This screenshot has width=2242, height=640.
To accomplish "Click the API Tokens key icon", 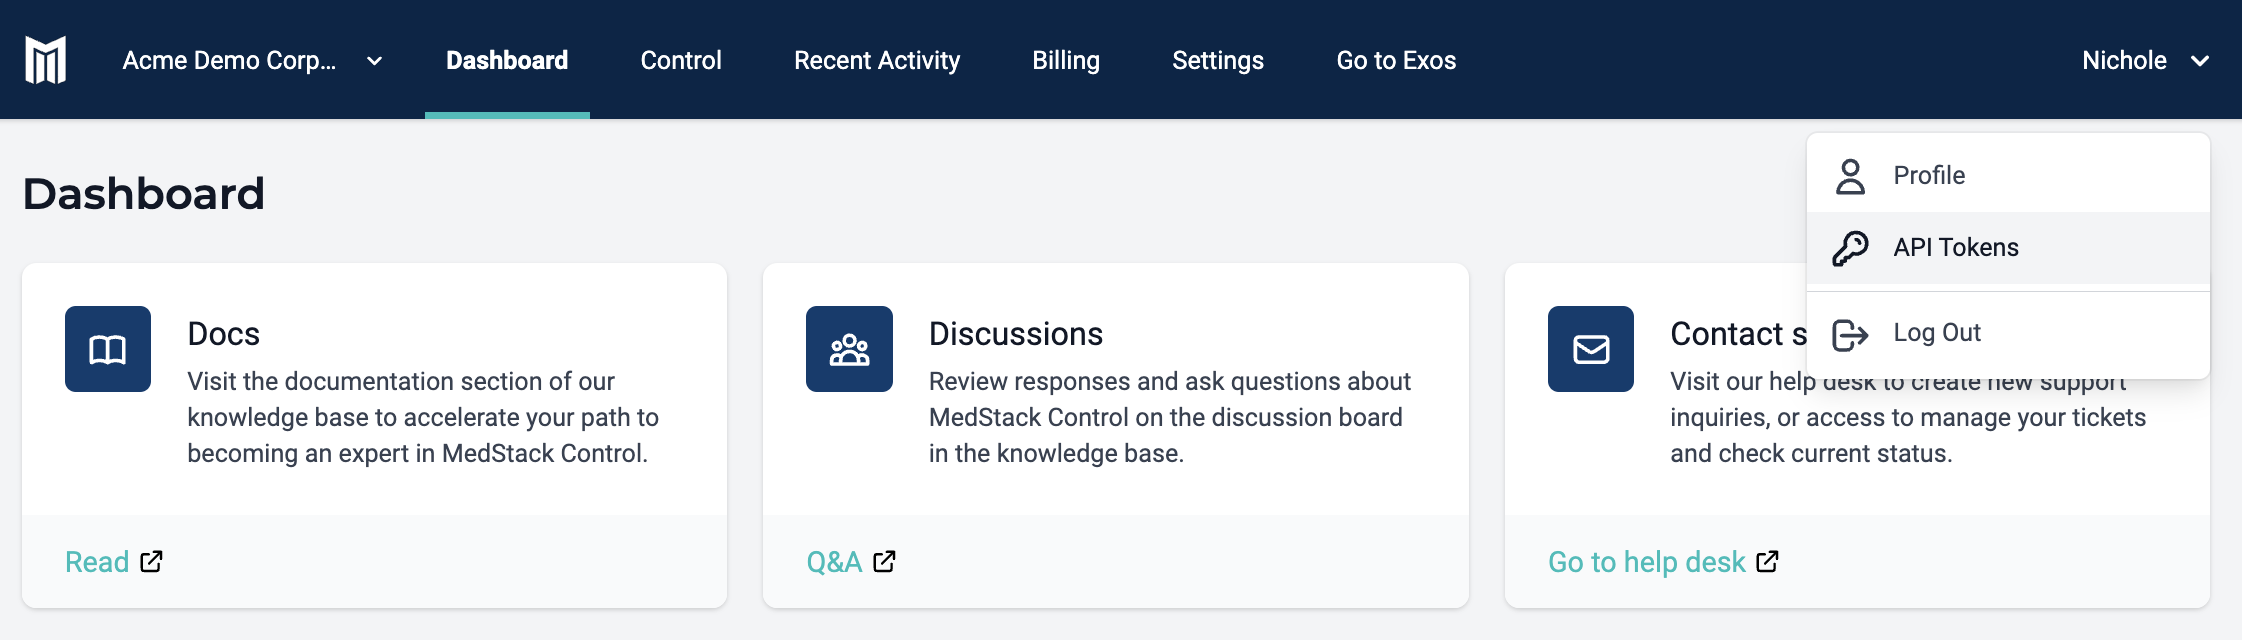I will point(1850,248).
